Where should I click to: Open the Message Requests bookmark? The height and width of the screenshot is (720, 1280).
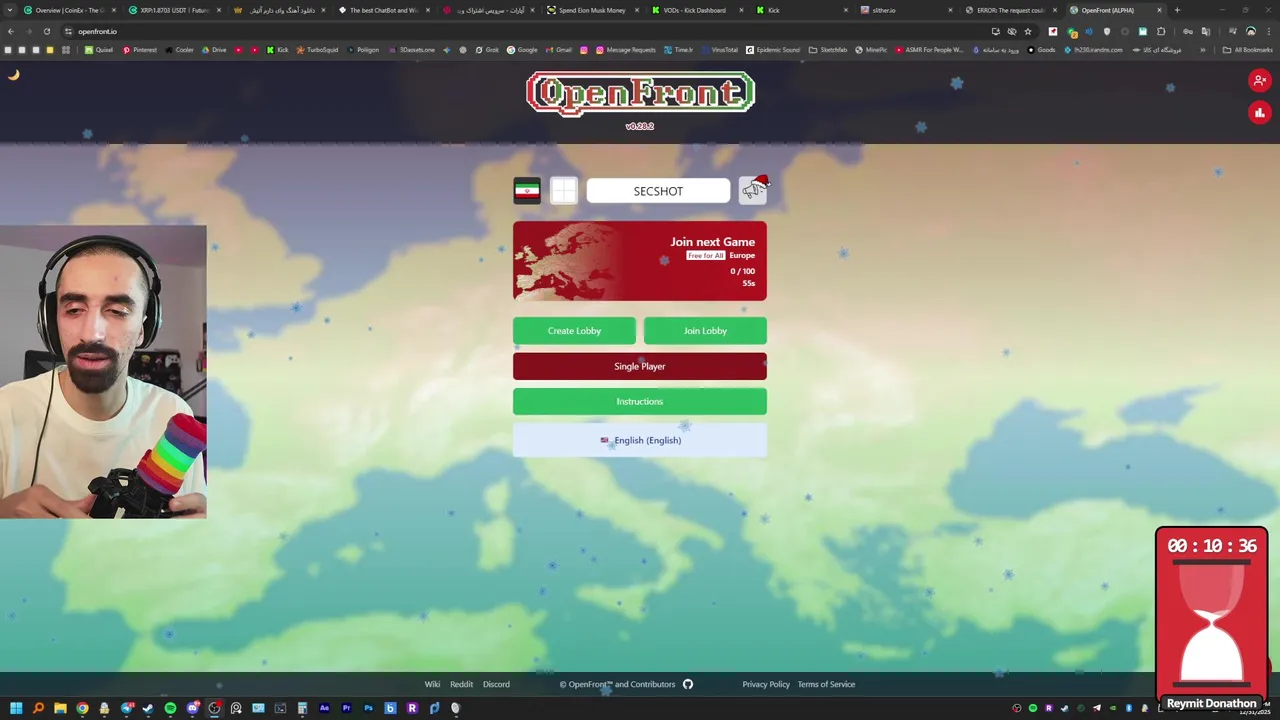[x=625, y=49]
